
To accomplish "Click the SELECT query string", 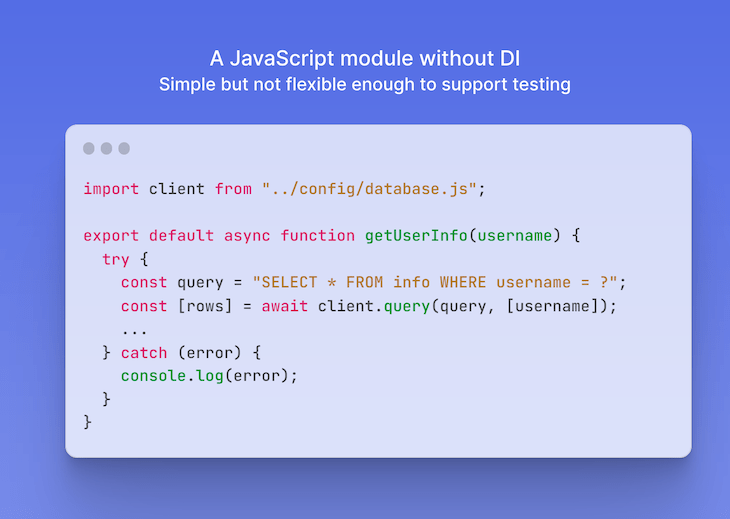I will point(435,282).
